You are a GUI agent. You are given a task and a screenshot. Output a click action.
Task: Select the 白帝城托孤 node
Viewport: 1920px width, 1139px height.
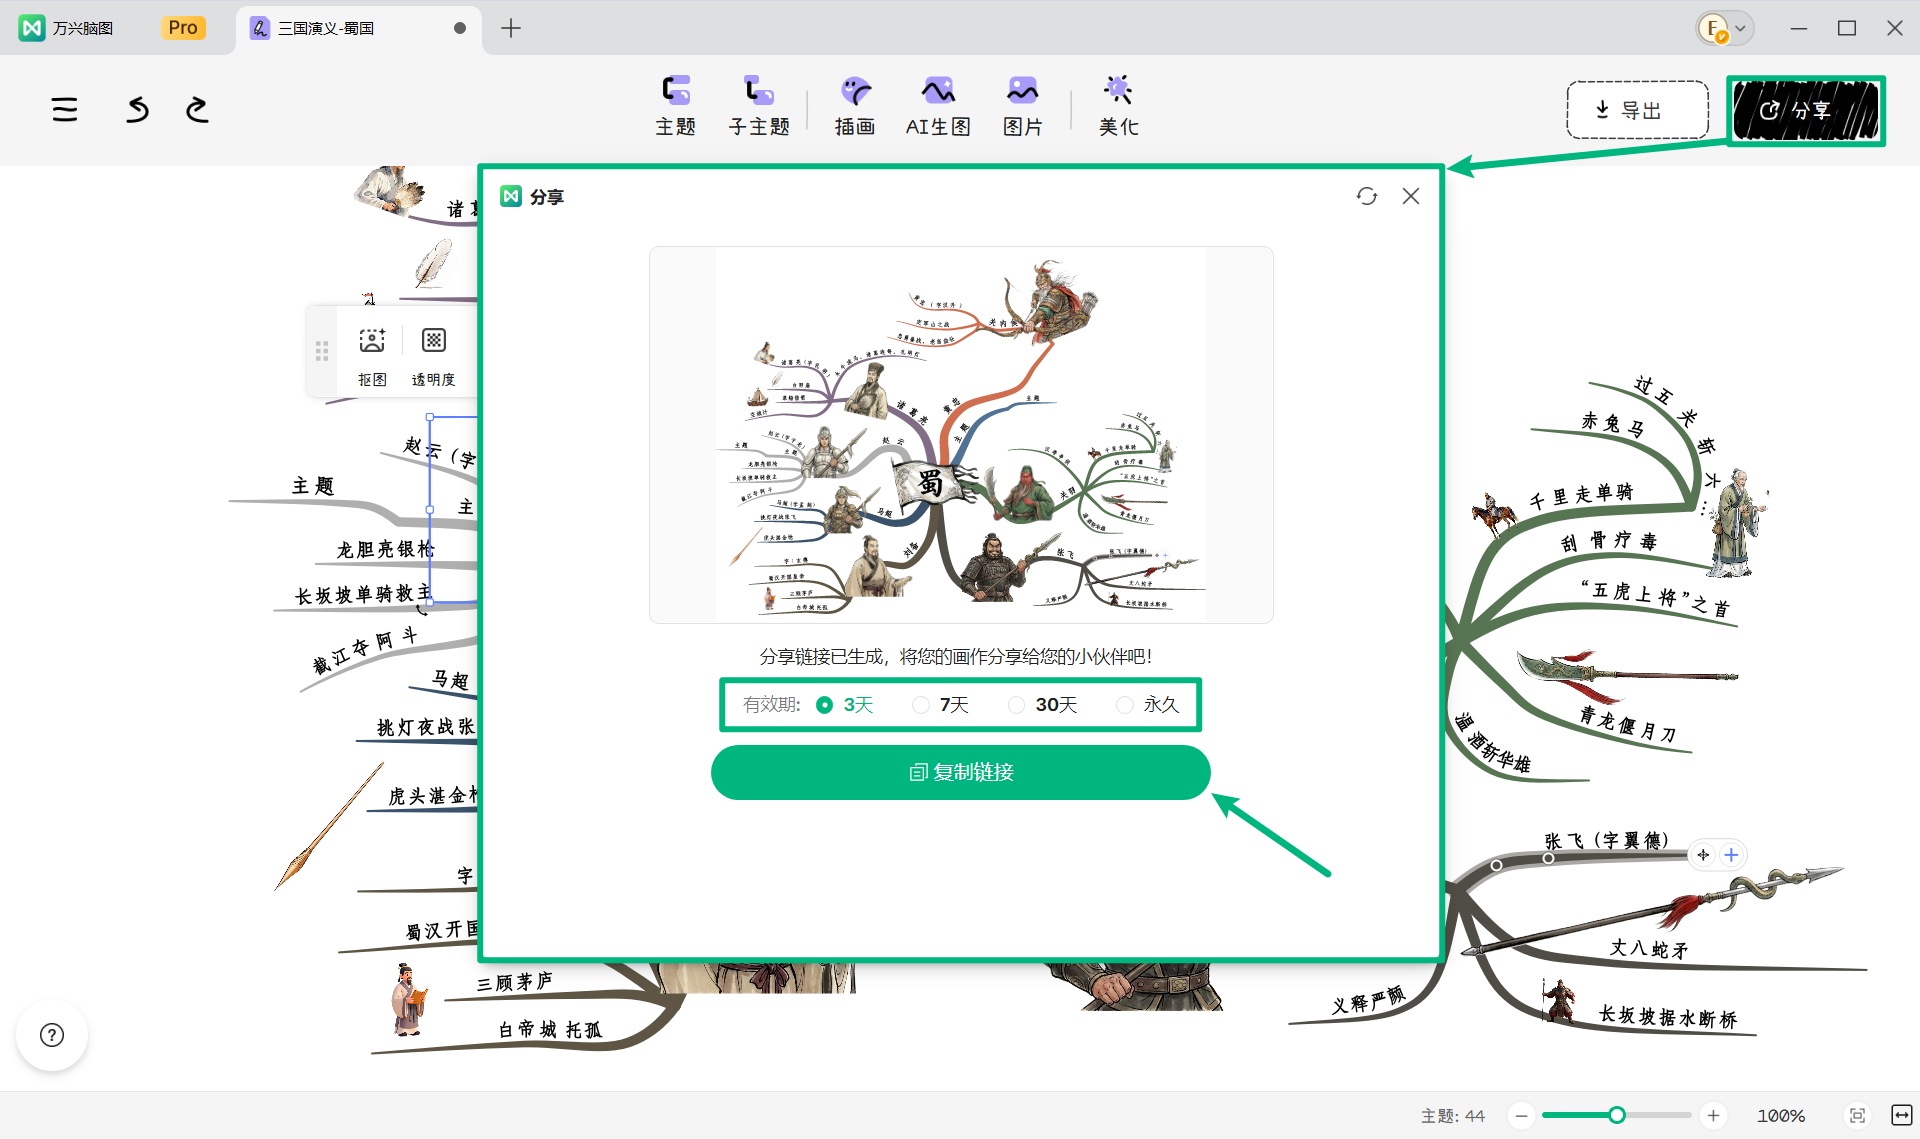tap(550, 1030)
